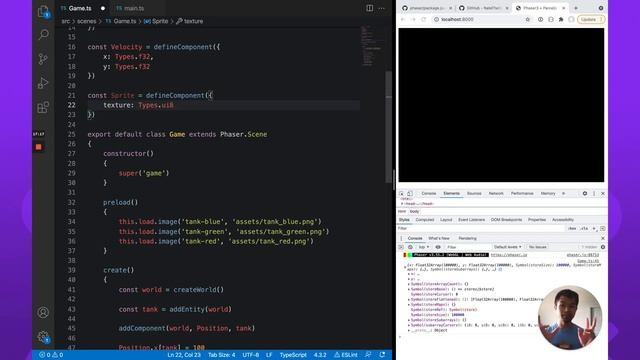Expand Symbol(storeBase) console entry

[x=409, y=289]
